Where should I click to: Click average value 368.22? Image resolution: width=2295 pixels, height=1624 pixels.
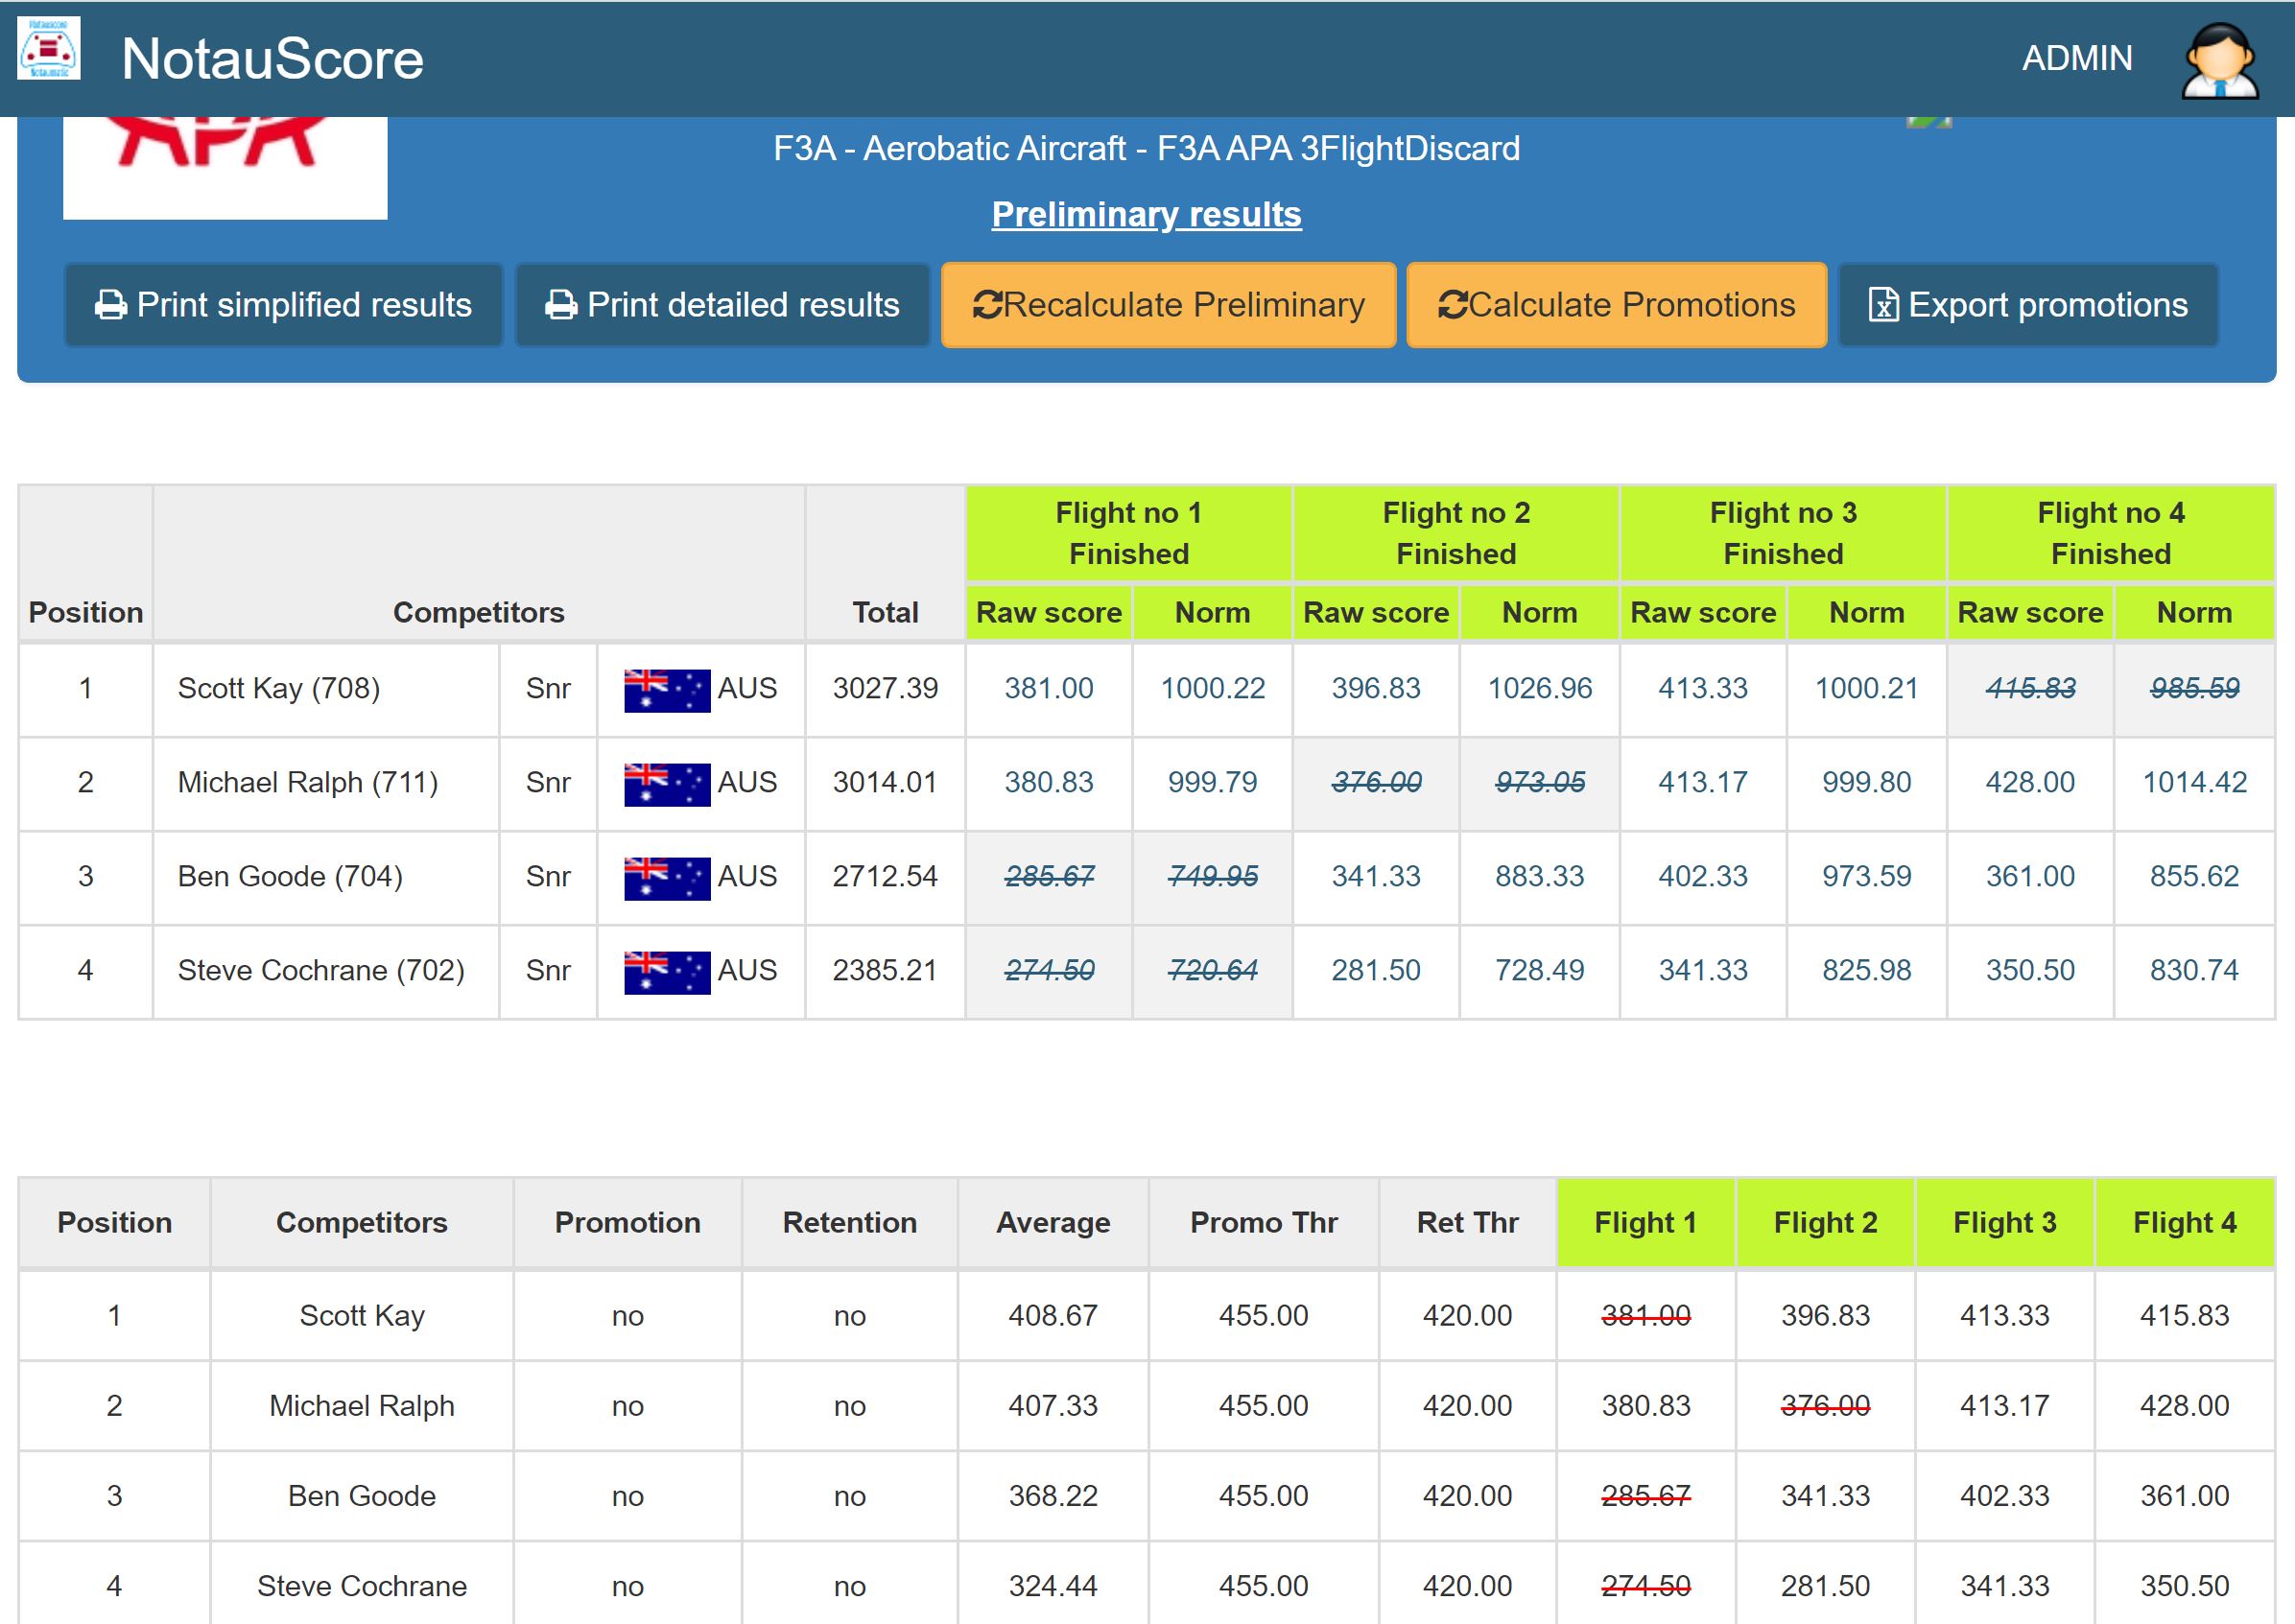click(x=1053, y=1495)
